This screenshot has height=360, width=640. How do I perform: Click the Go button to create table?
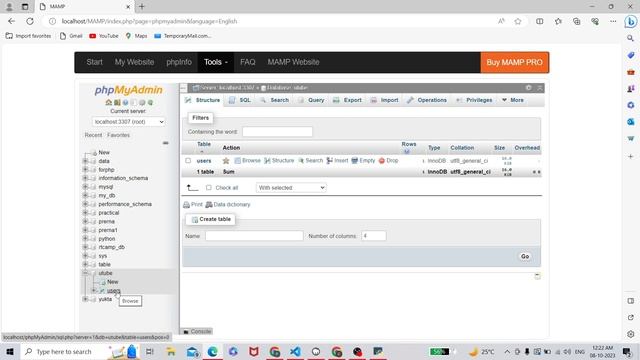point(525,256)
